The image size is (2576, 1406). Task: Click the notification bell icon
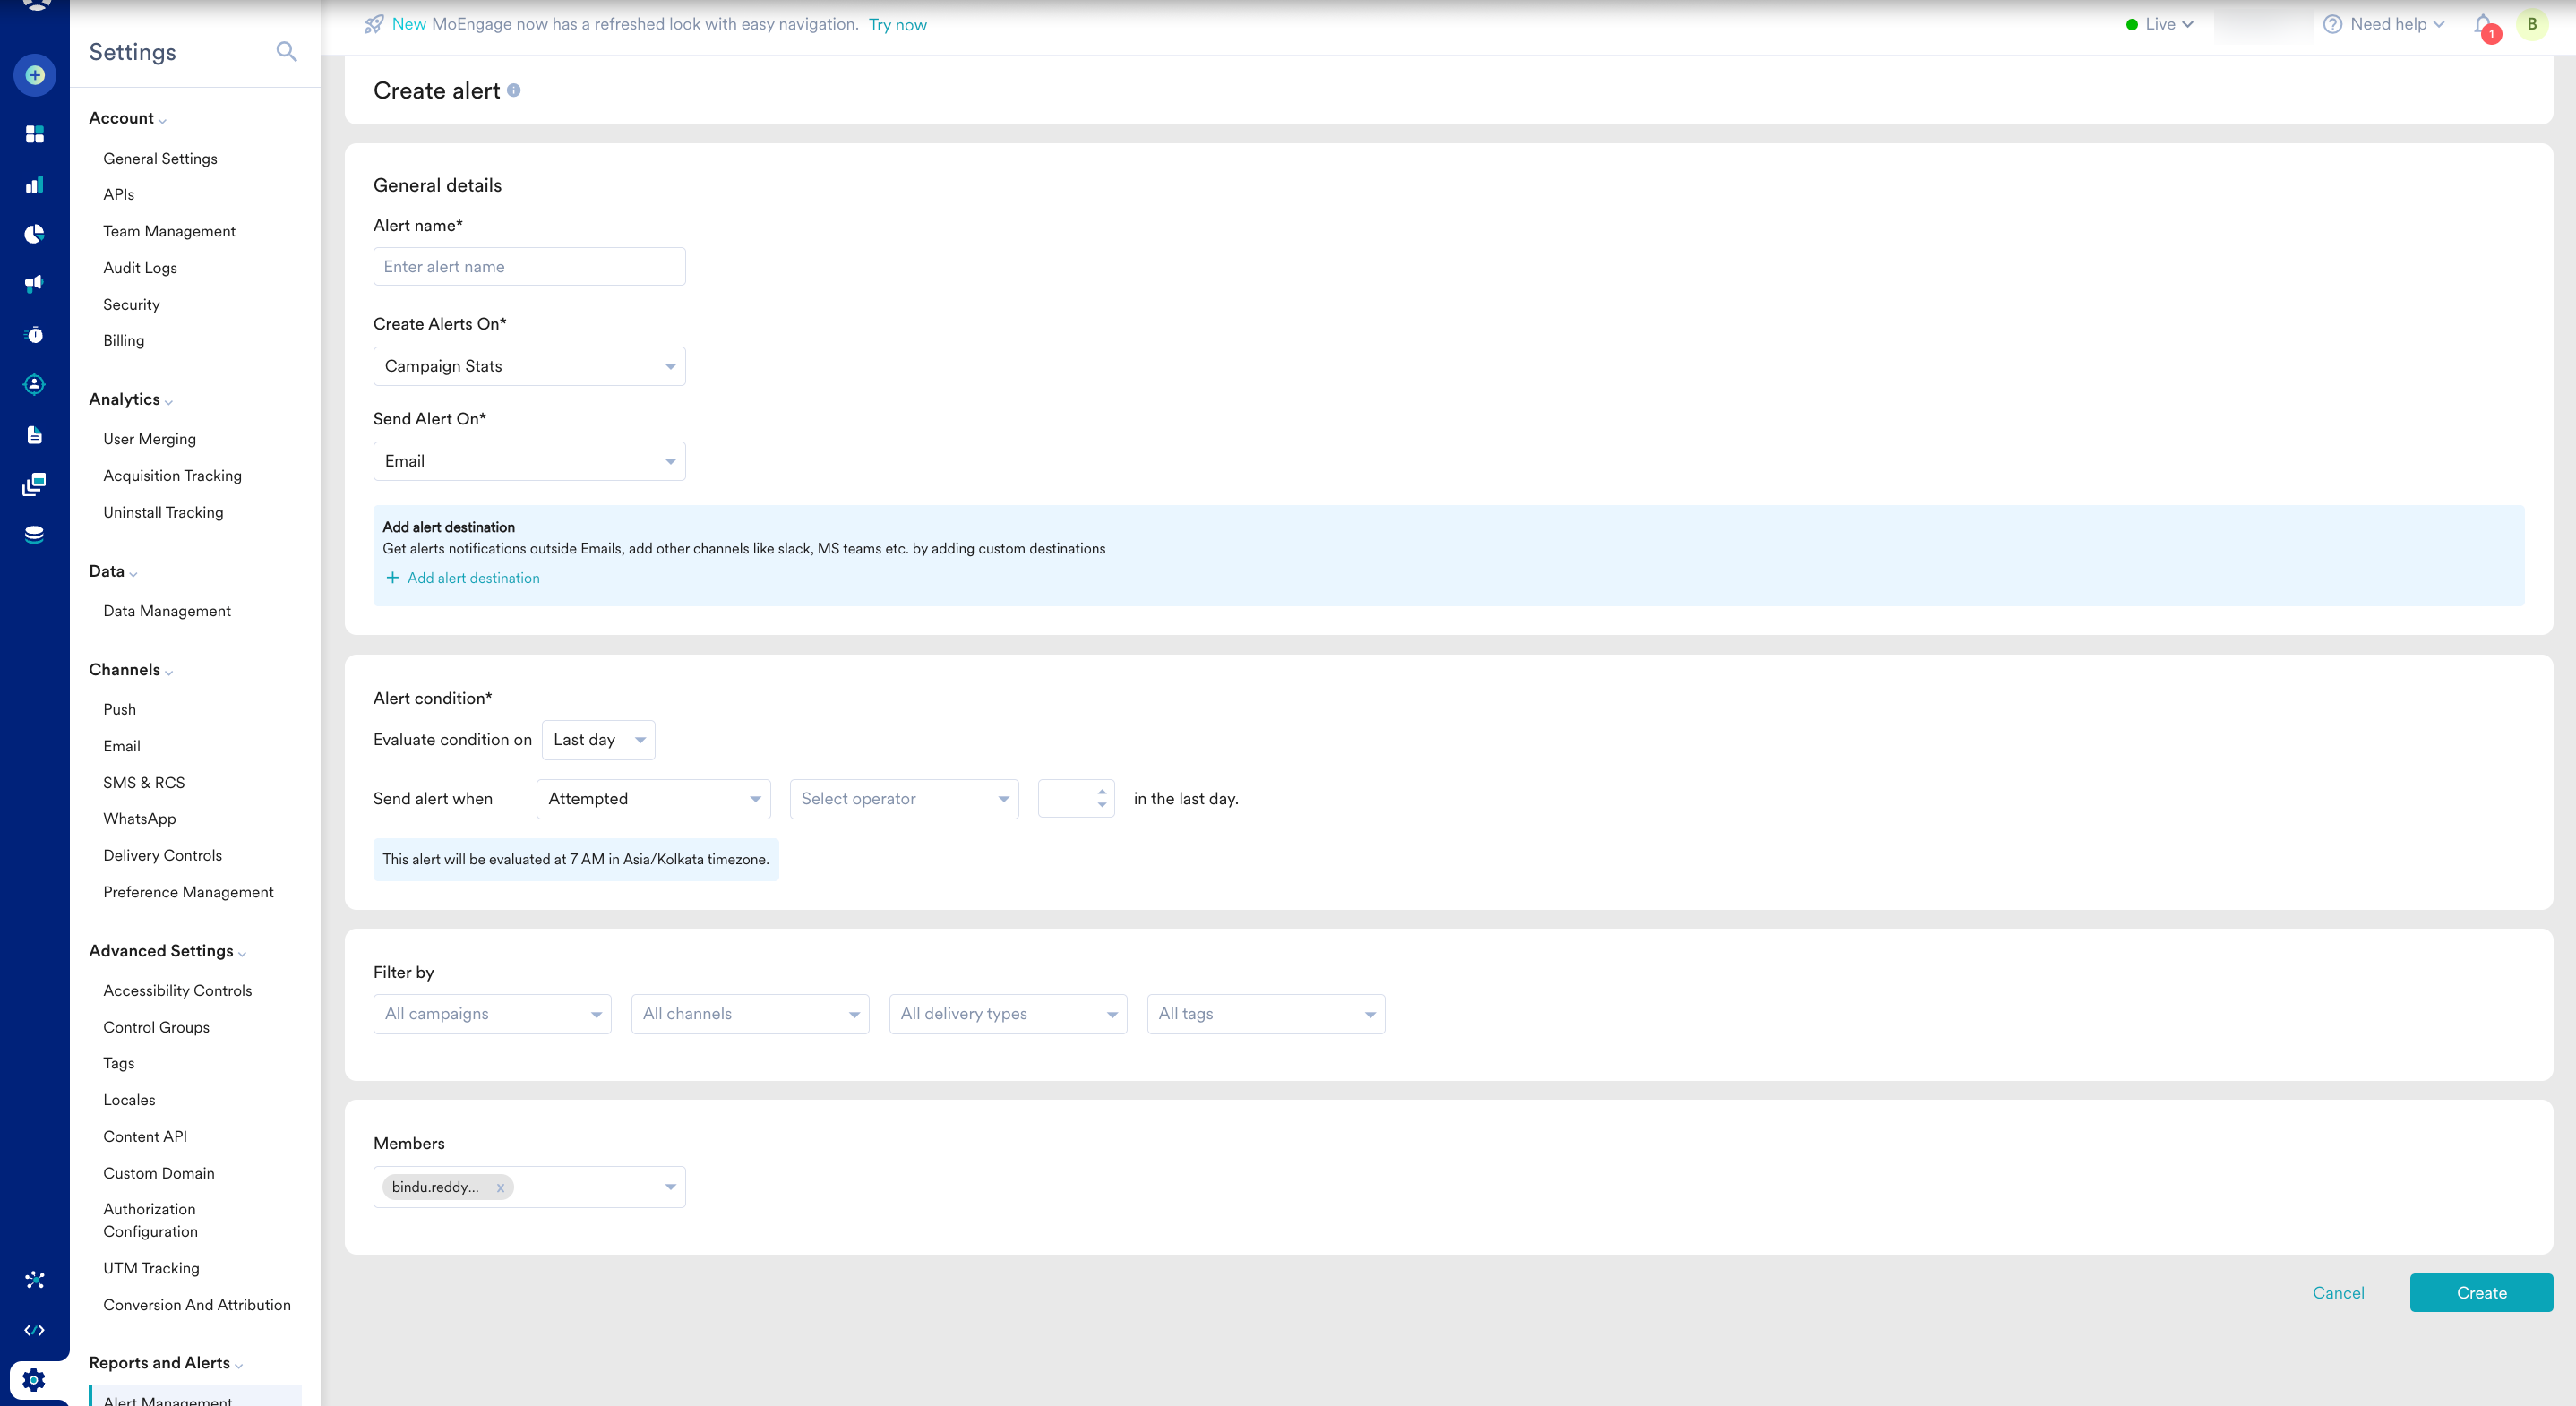[x=2483, y=25]
